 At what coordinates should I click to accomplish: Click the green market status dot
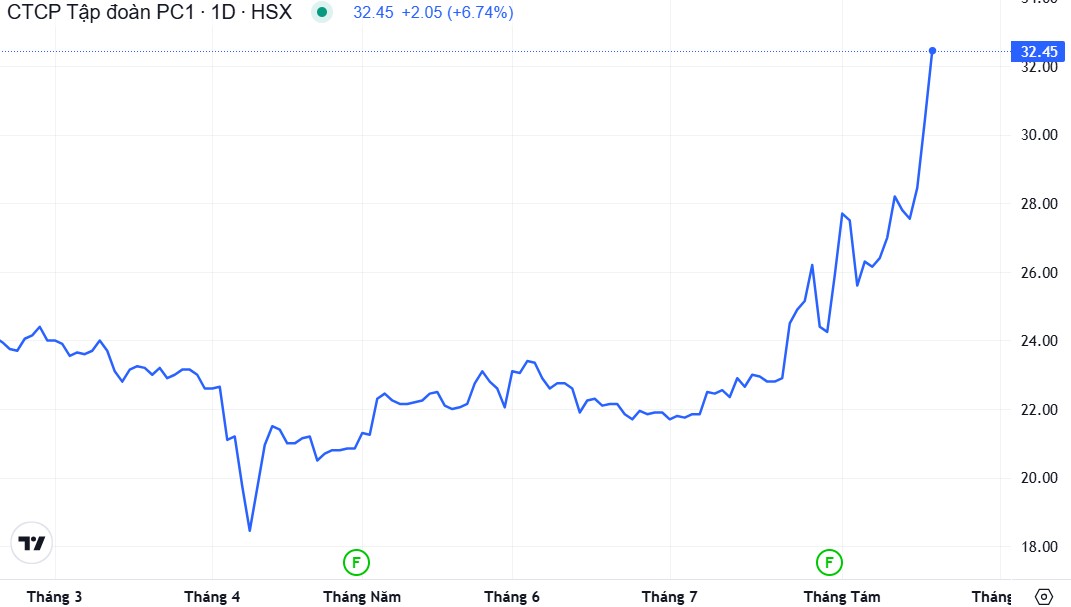(321, 13)
